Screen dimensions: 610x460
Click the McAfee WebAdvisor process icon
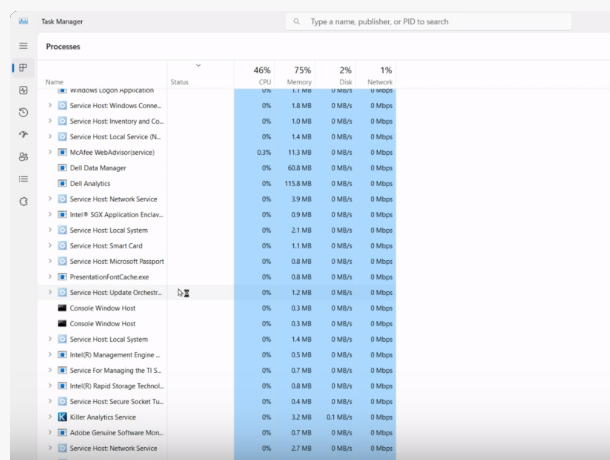coord(62,152)
